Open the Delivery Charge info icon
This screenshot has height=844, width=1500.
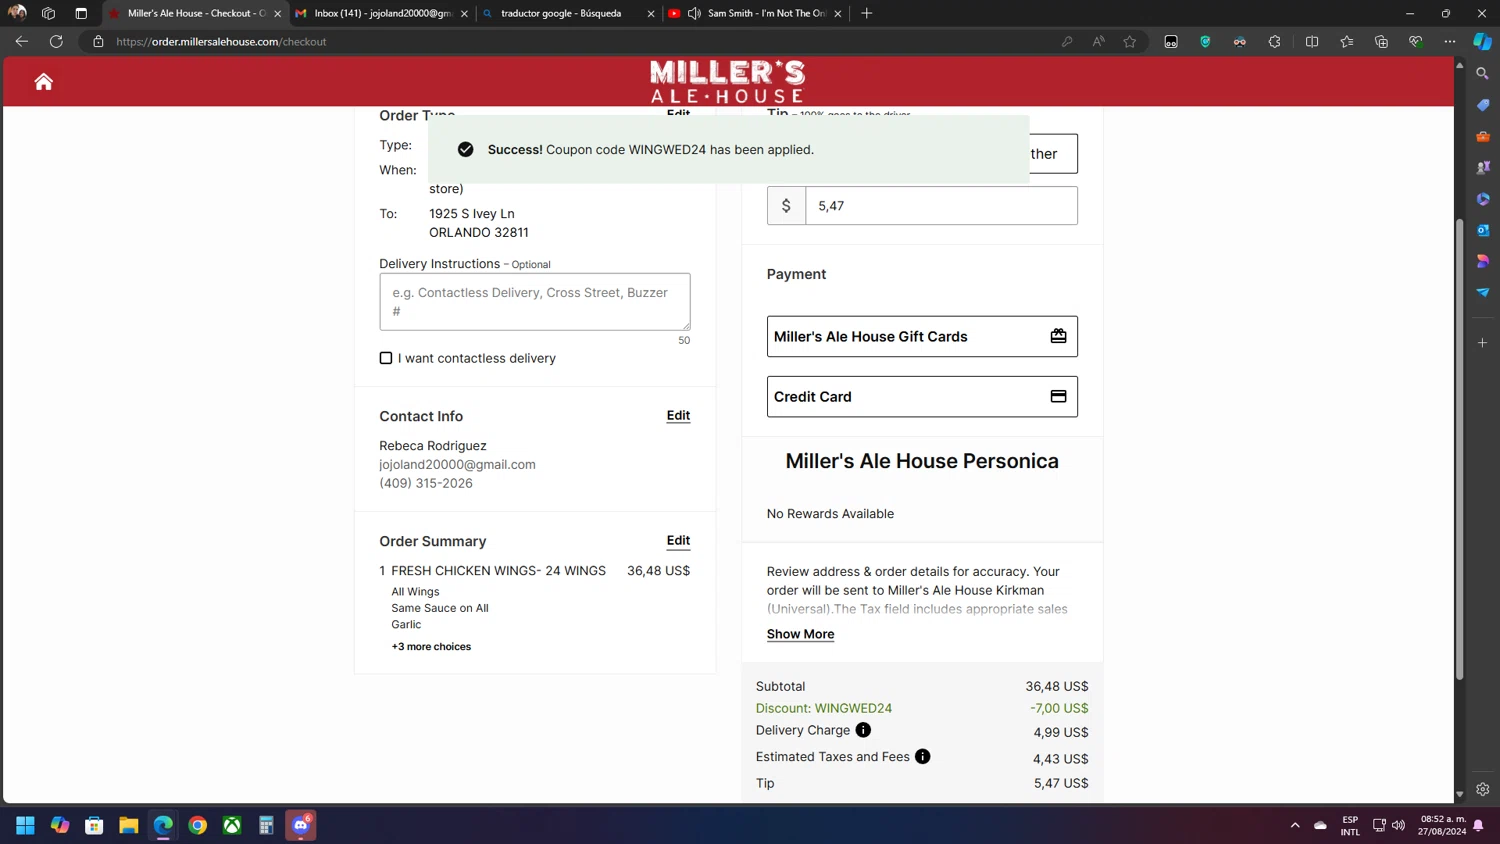pos(863,730)
